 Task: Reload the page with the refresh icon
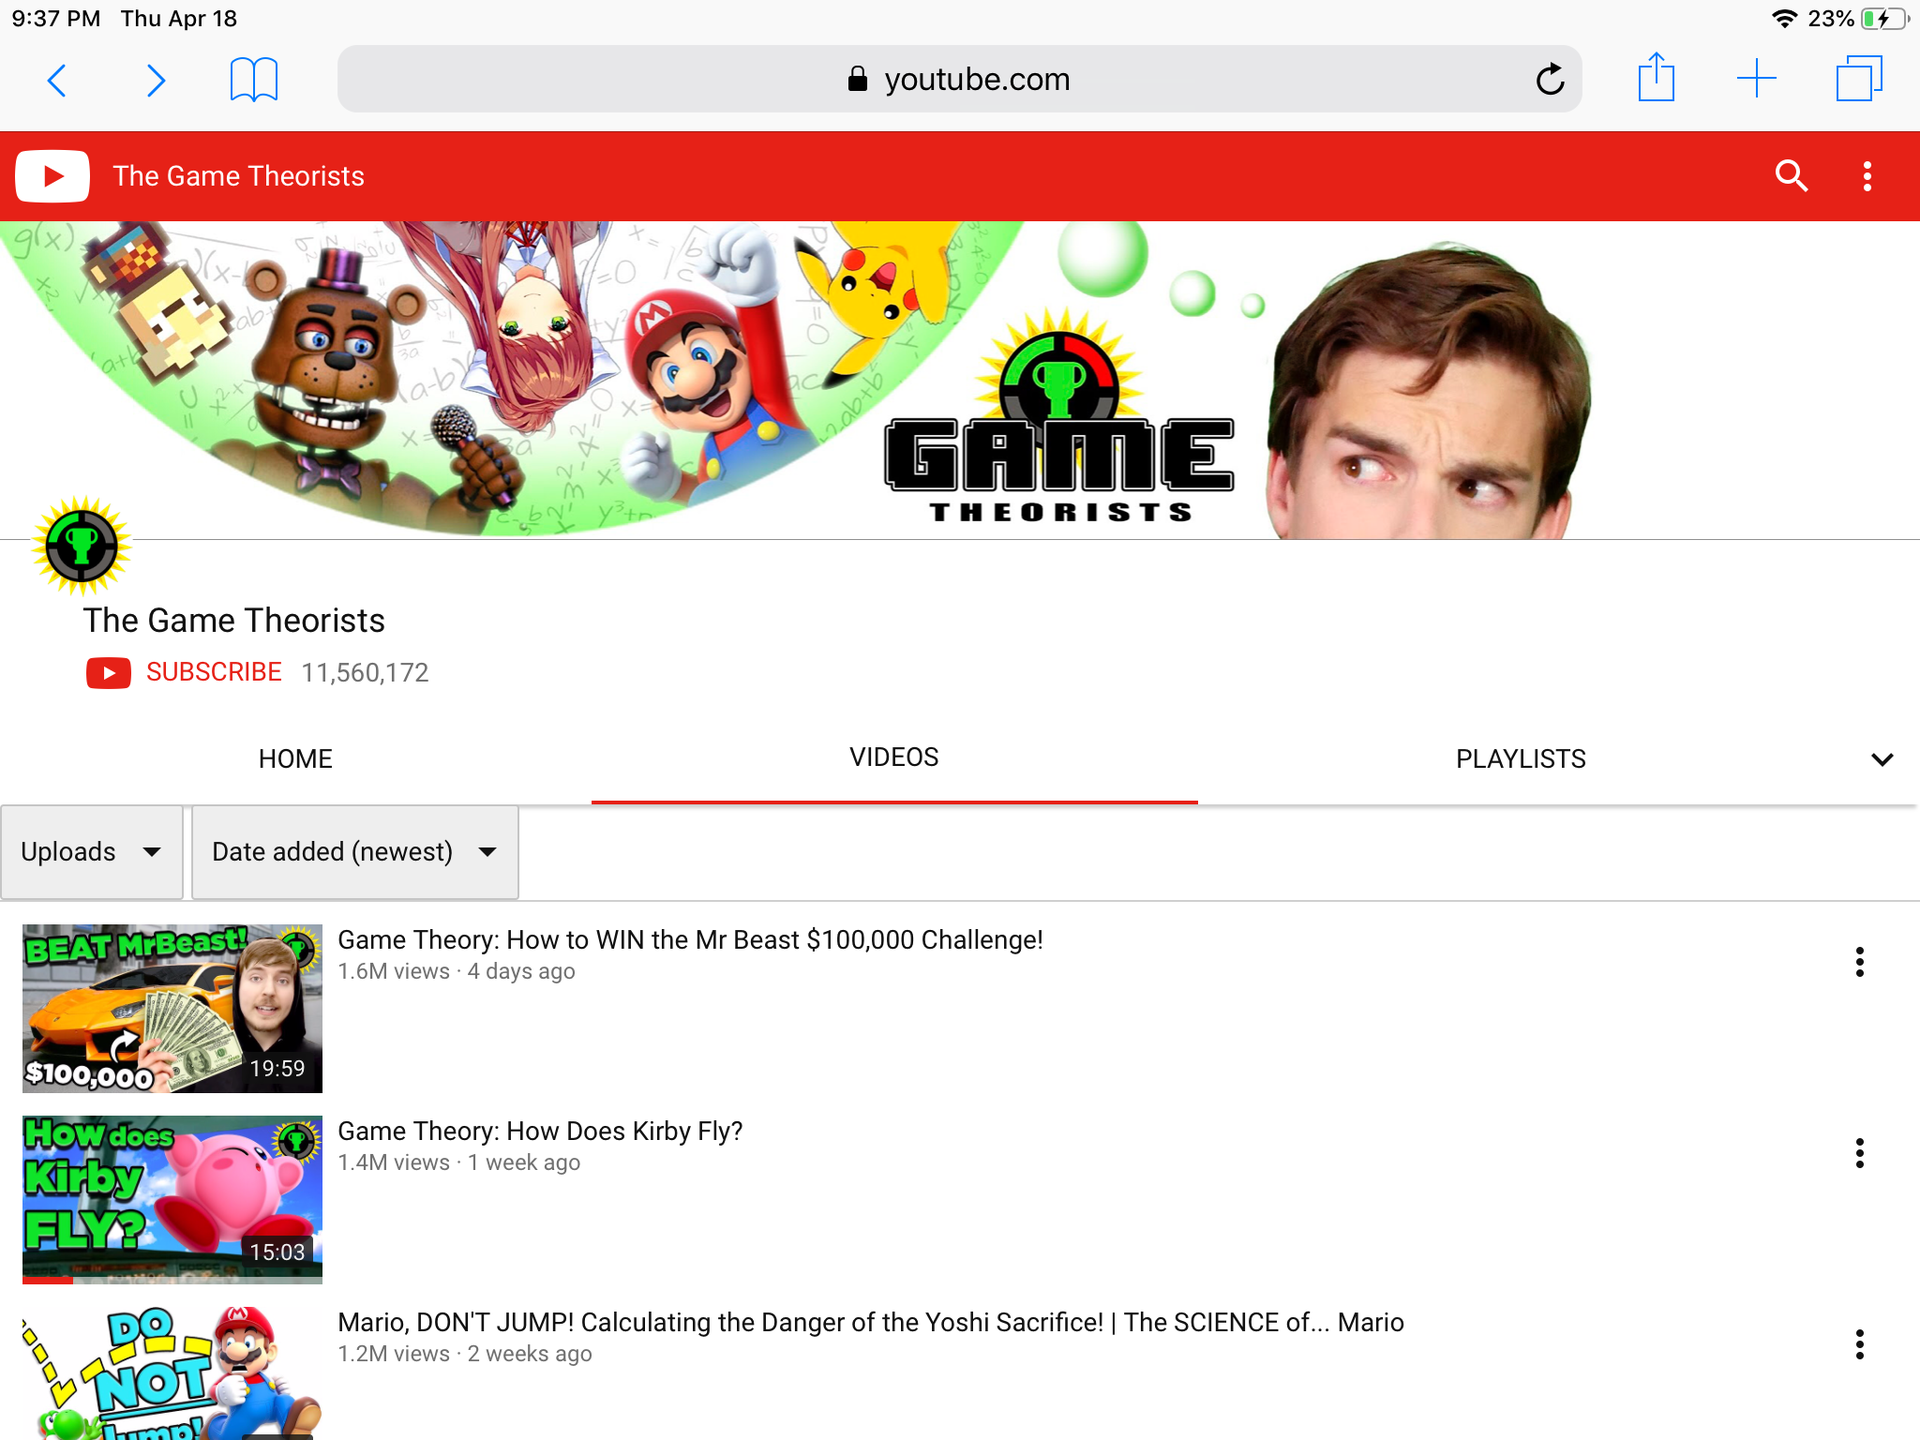point(1550,78)
